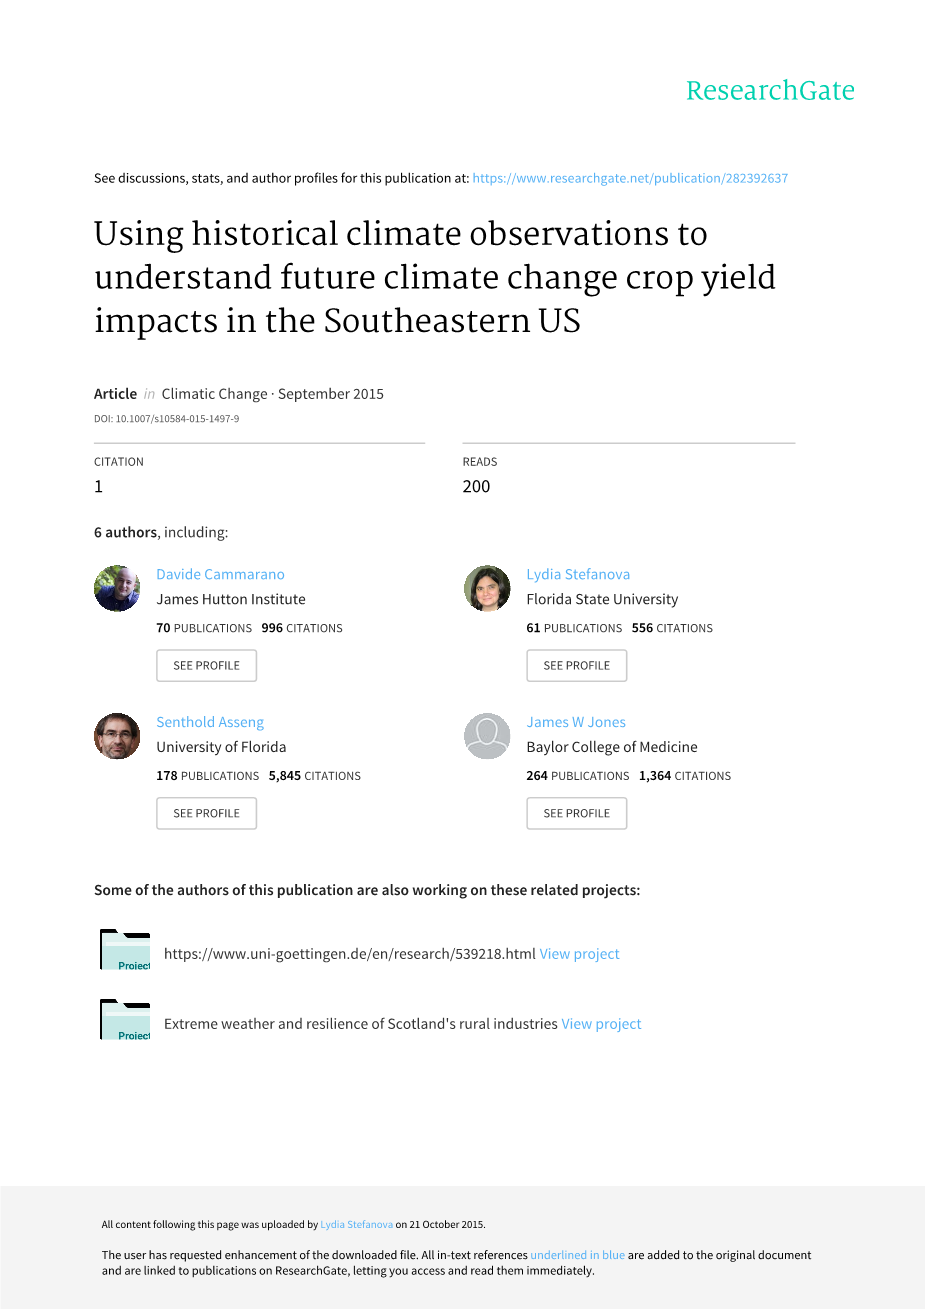Click the project folder icon for Scotland's industries
The width and height of the screenshot is (925, 1309).
coord(125,1020)
